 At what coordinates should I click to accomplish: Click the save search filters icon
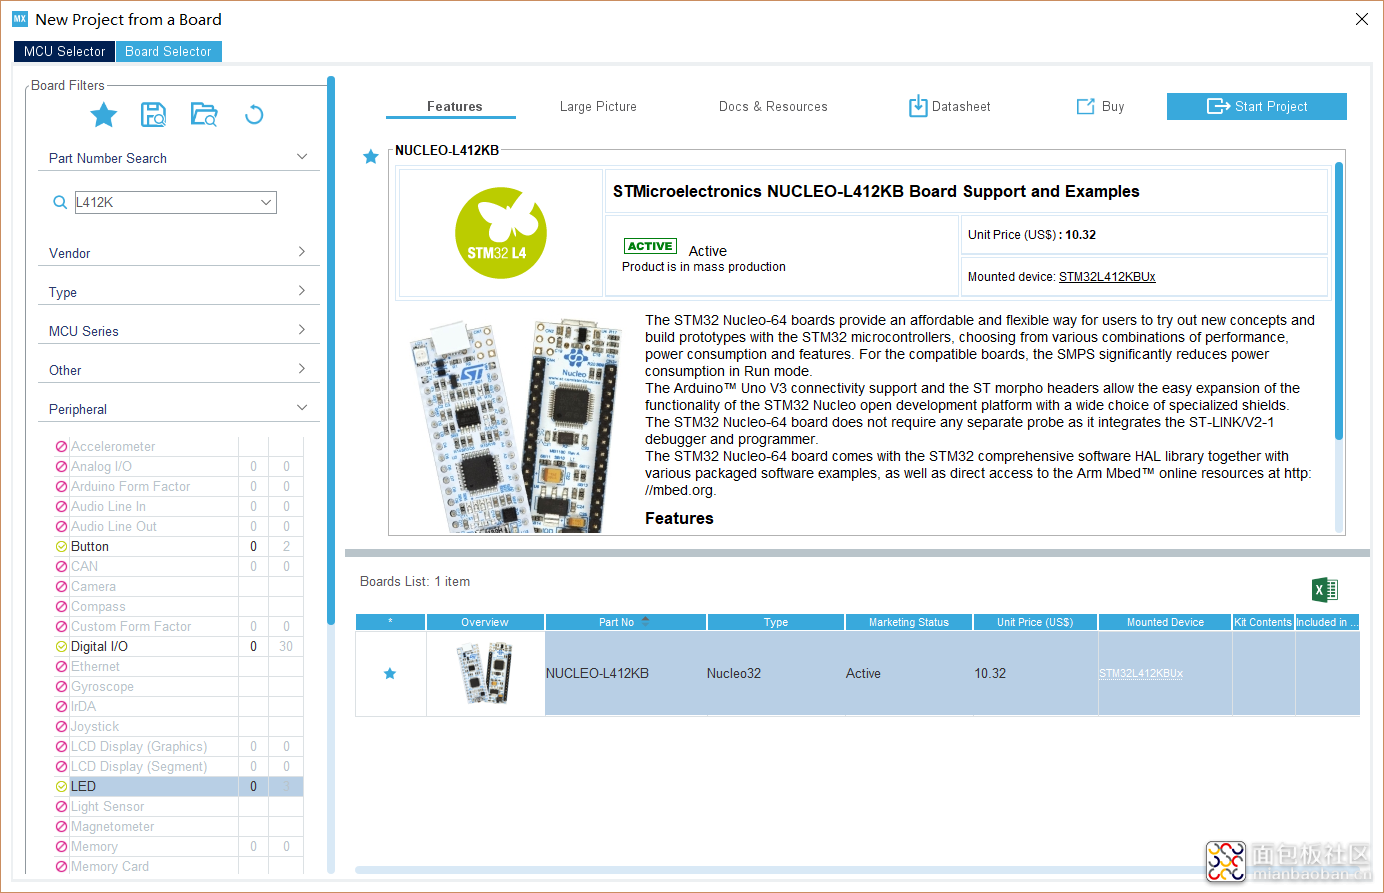point(153,115)
